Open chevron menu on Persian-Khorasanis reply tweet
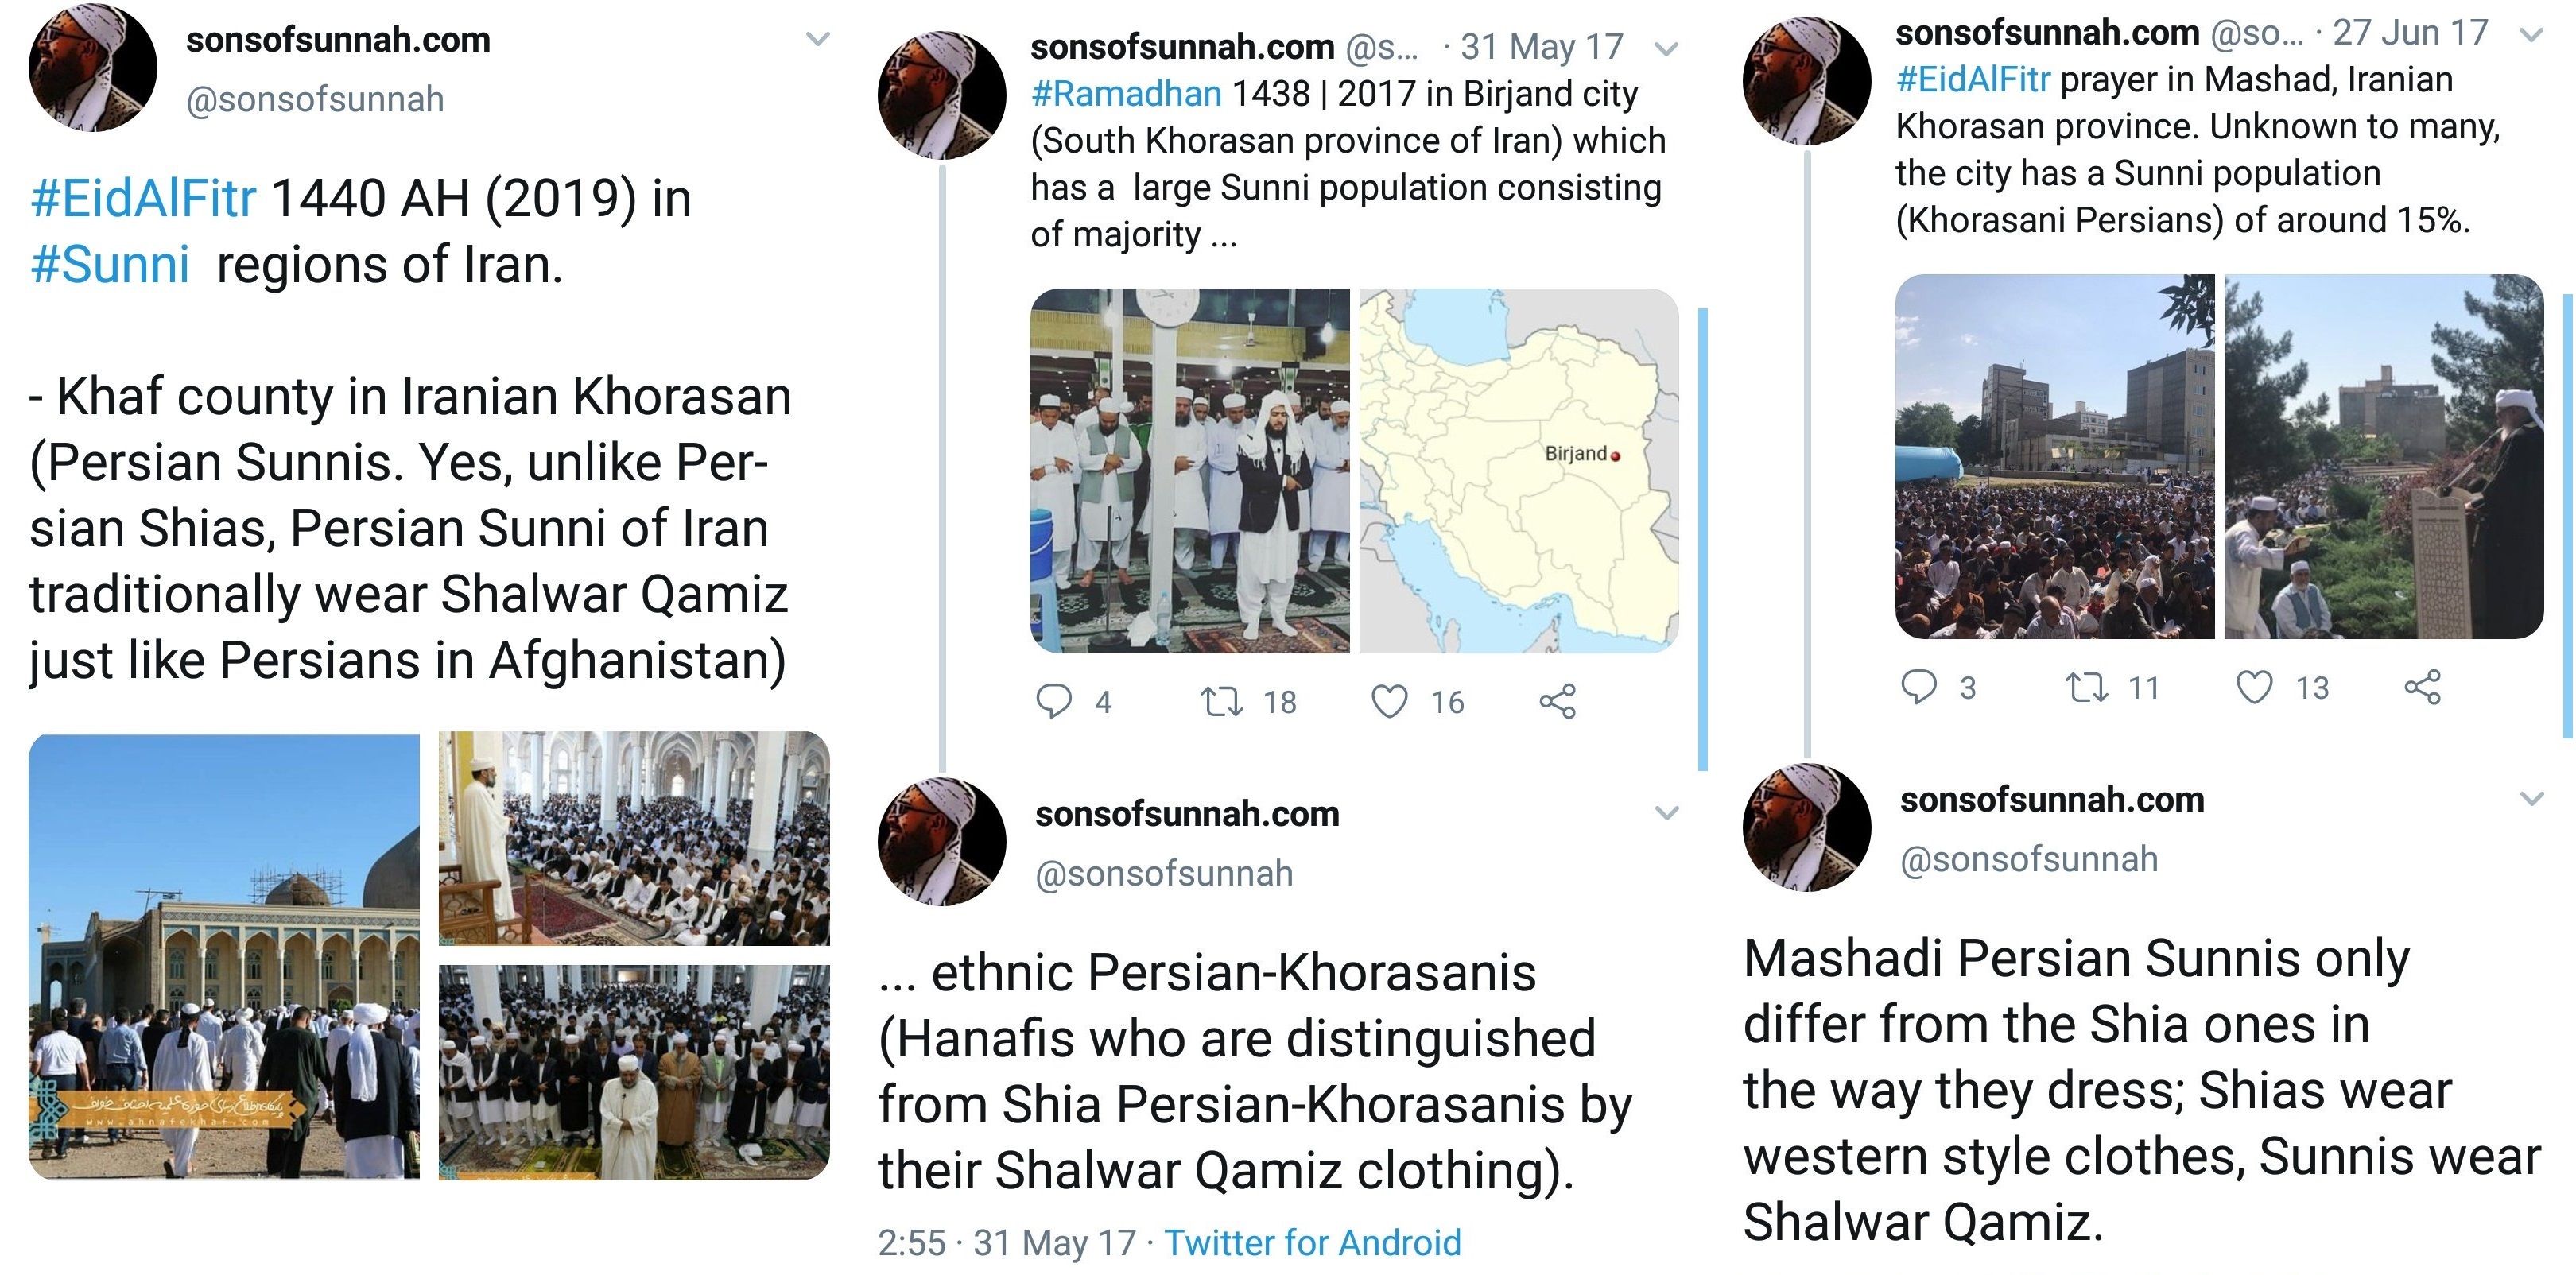Viewport: 2576px width, 1275px height. (x=1666, y=812)
